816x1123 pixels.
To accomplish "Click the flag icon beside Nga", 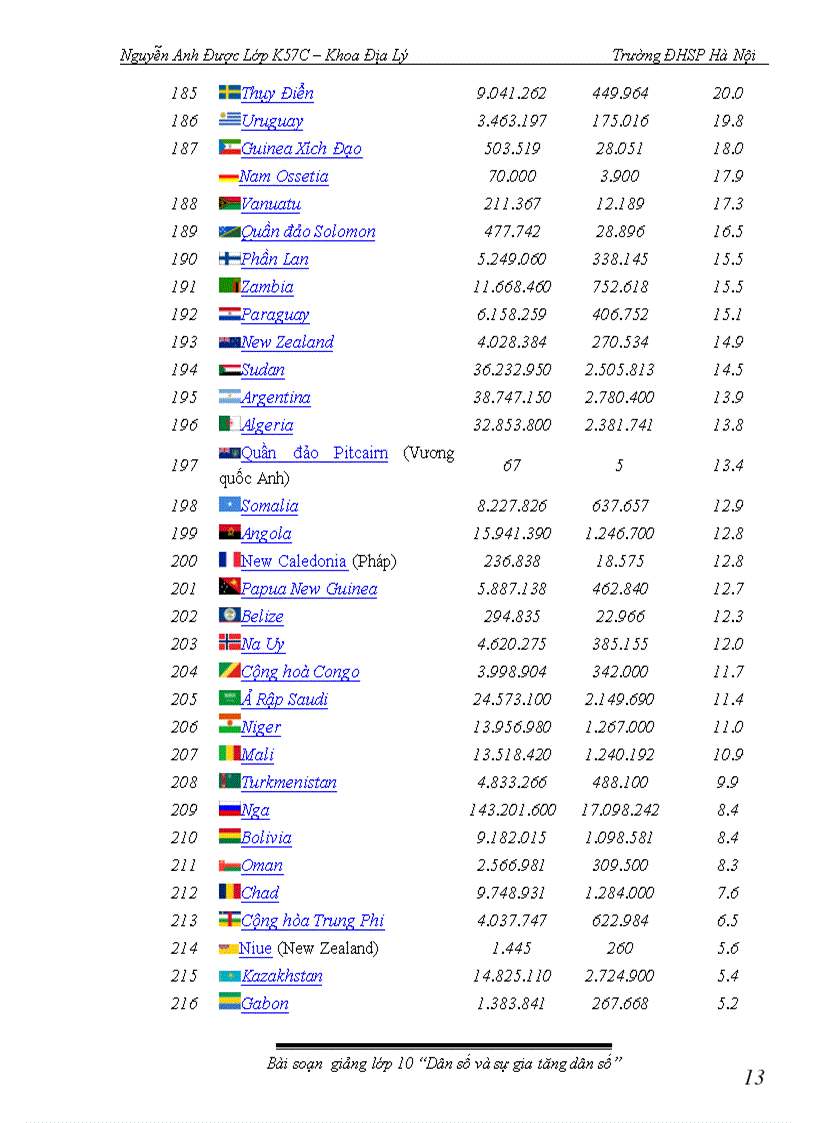I will (x=229, y=809).
